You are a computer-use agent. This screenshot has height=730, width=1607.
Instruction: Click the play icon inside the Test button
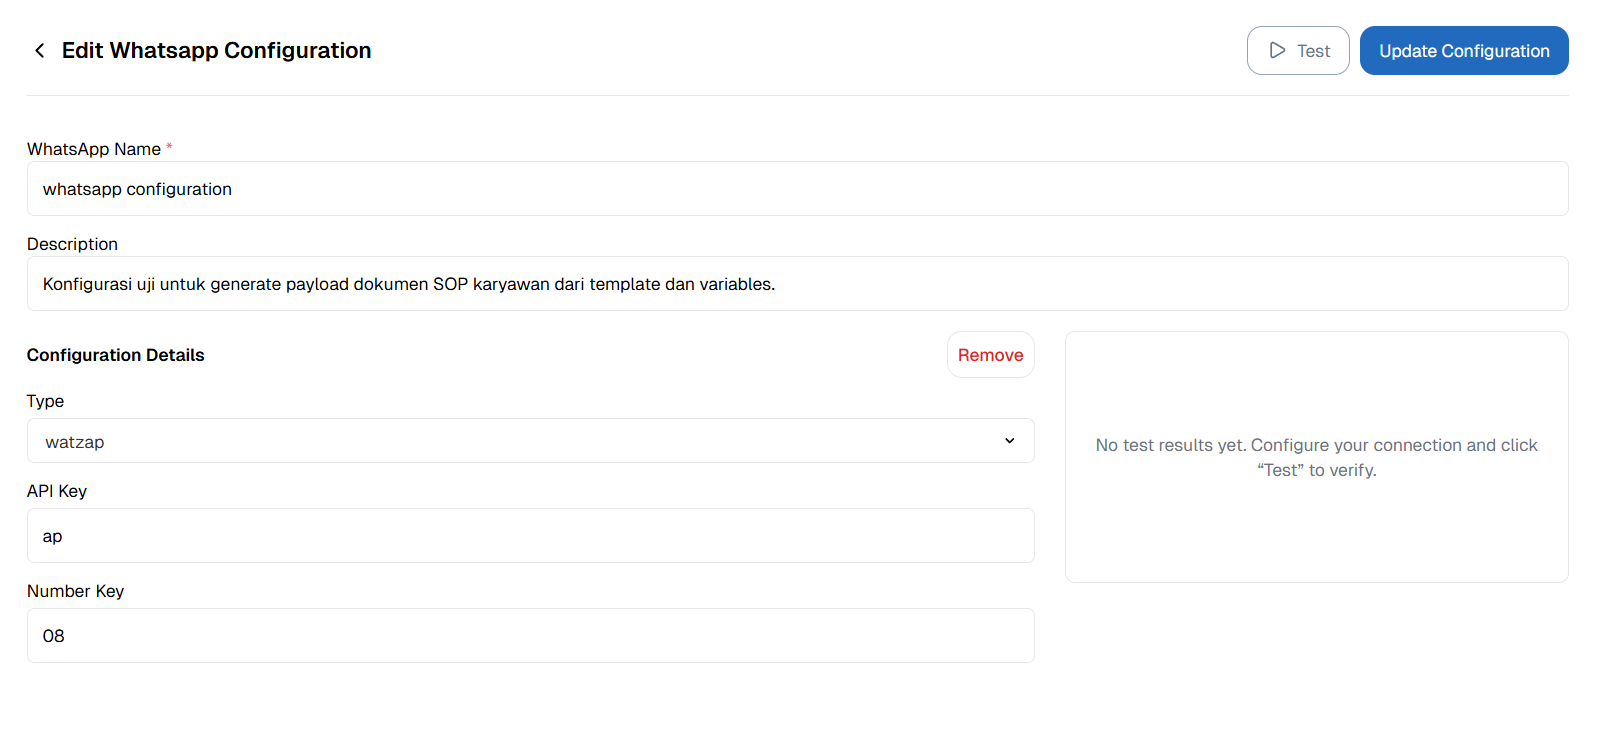pyautogui.click(x=1277, y=50)
